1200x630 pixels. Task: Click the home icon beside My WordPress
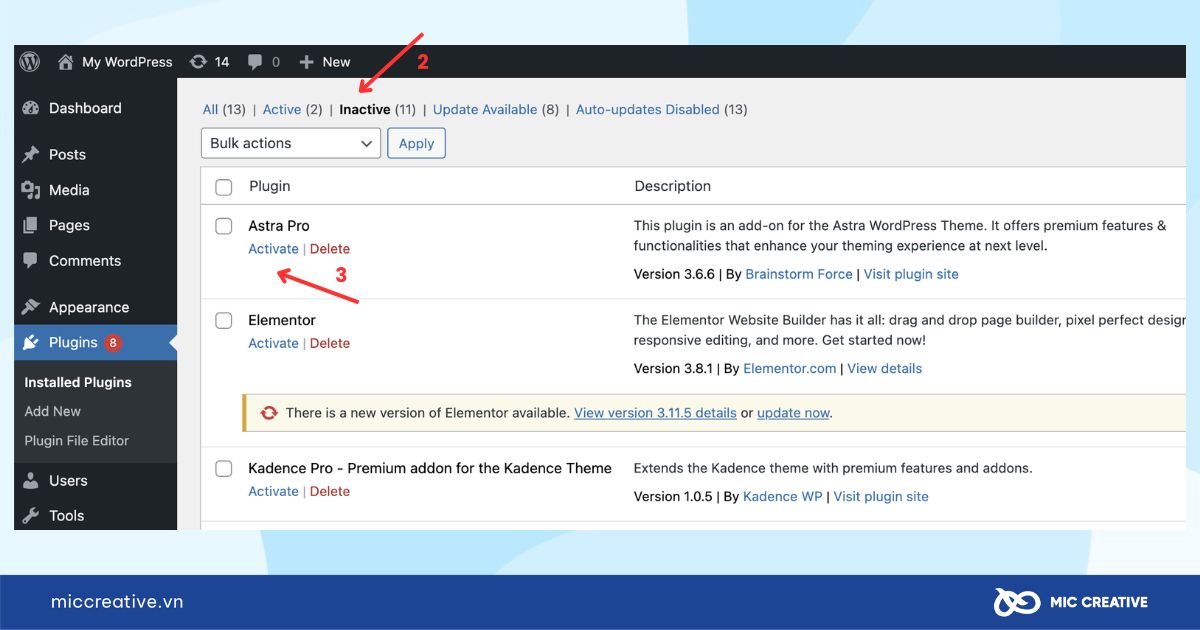tap(66, 62)
